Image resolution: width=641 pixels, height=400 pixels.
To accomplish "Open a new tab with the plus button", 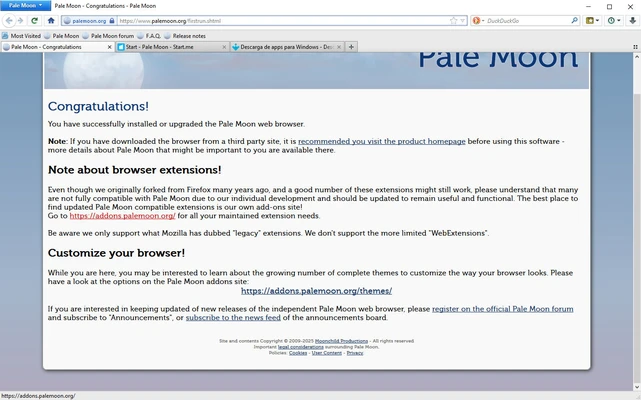I will coord(351,47).
